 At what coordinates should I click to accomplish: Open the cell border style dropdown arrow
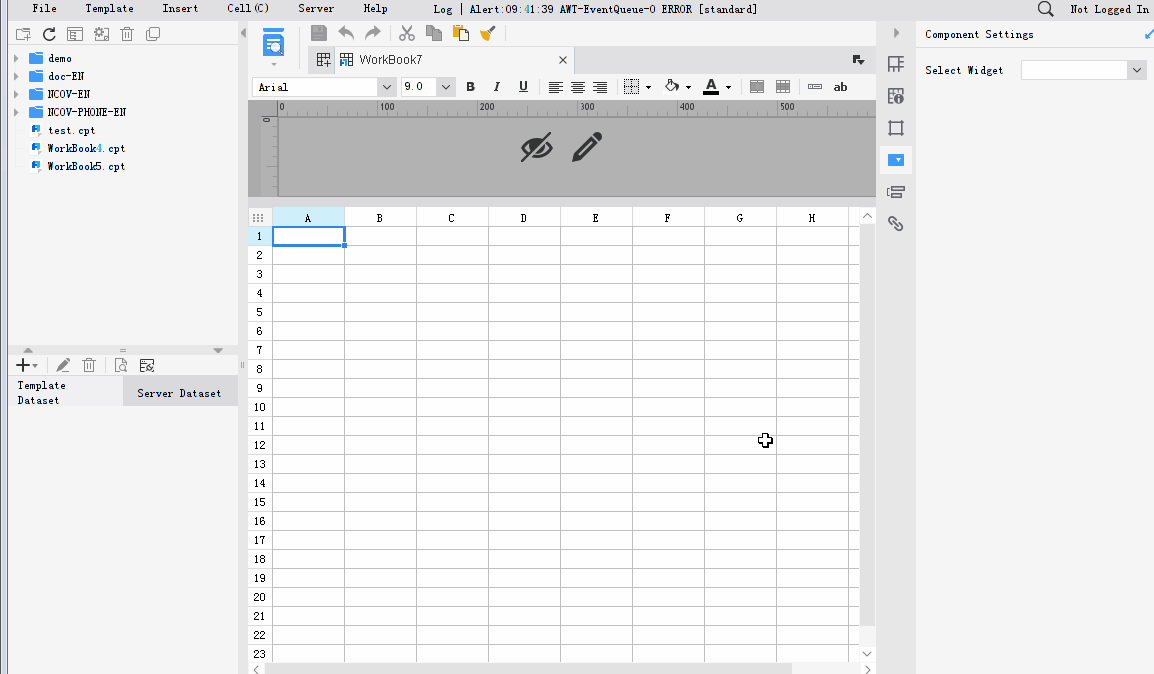coord(648,88)
